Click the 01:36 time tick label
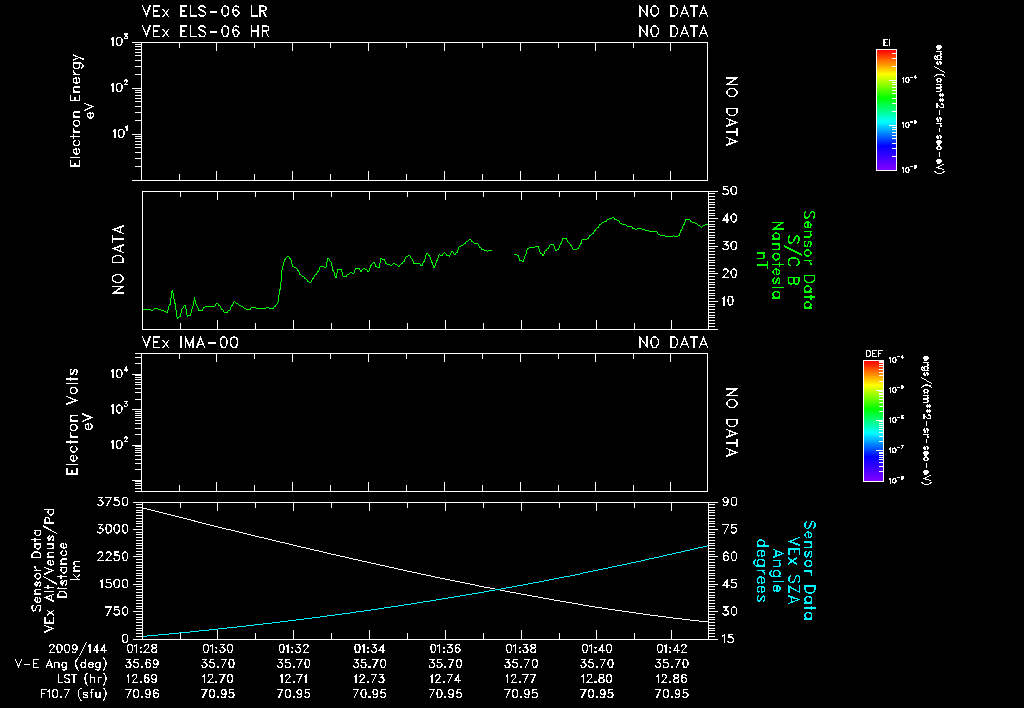This screenshot has width=1024, height=708. coord(445,649)
